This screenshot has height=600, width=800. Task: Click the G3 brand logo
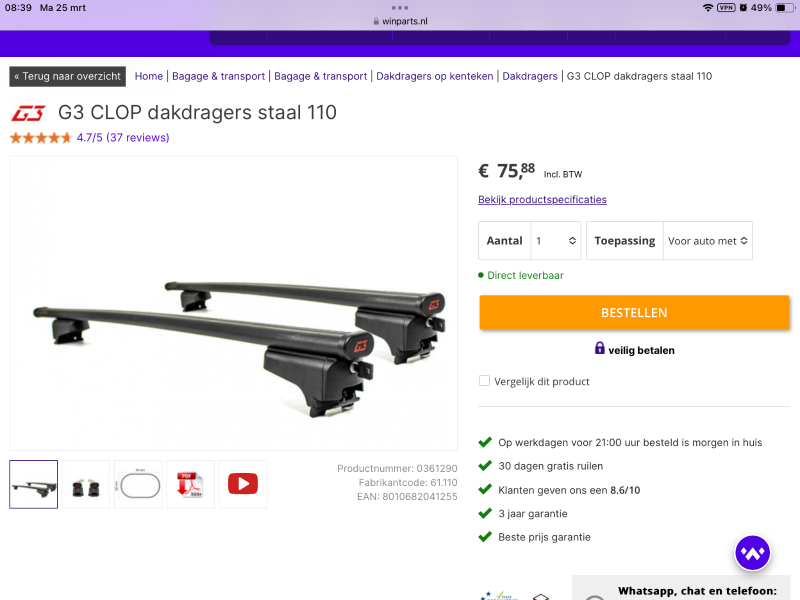click(29, 113)
